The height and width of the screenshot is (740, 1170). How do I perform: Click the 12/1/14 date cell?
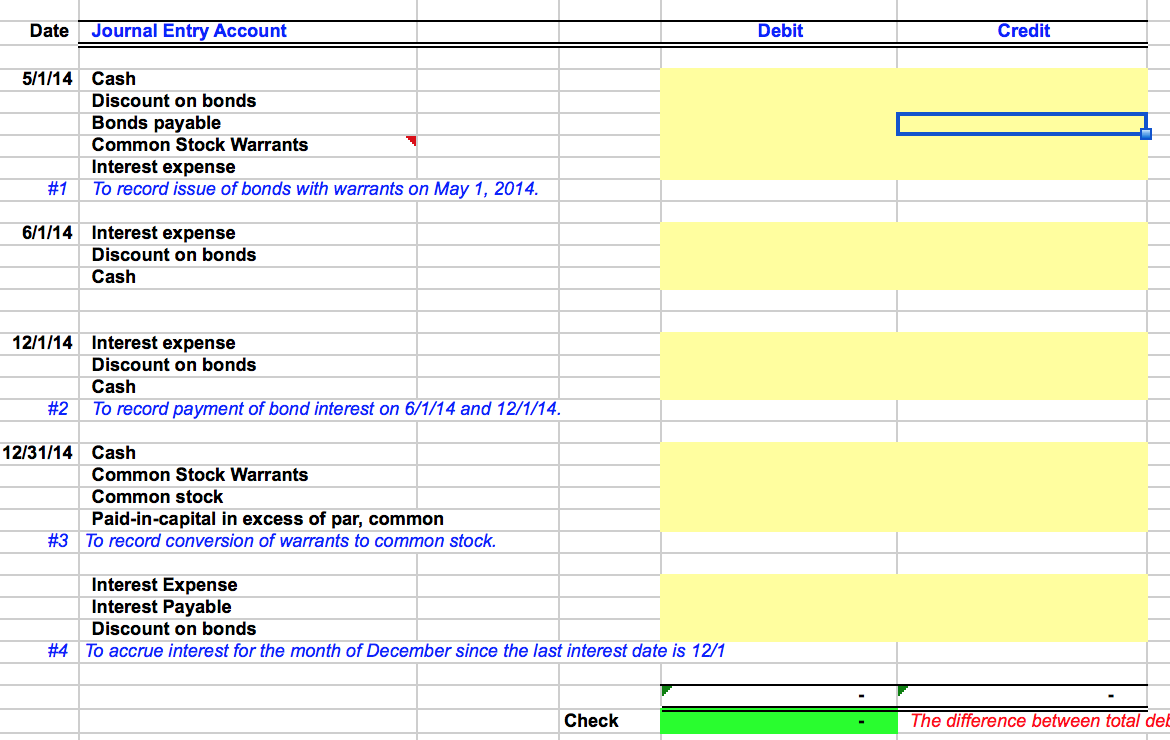pos(43,343)
